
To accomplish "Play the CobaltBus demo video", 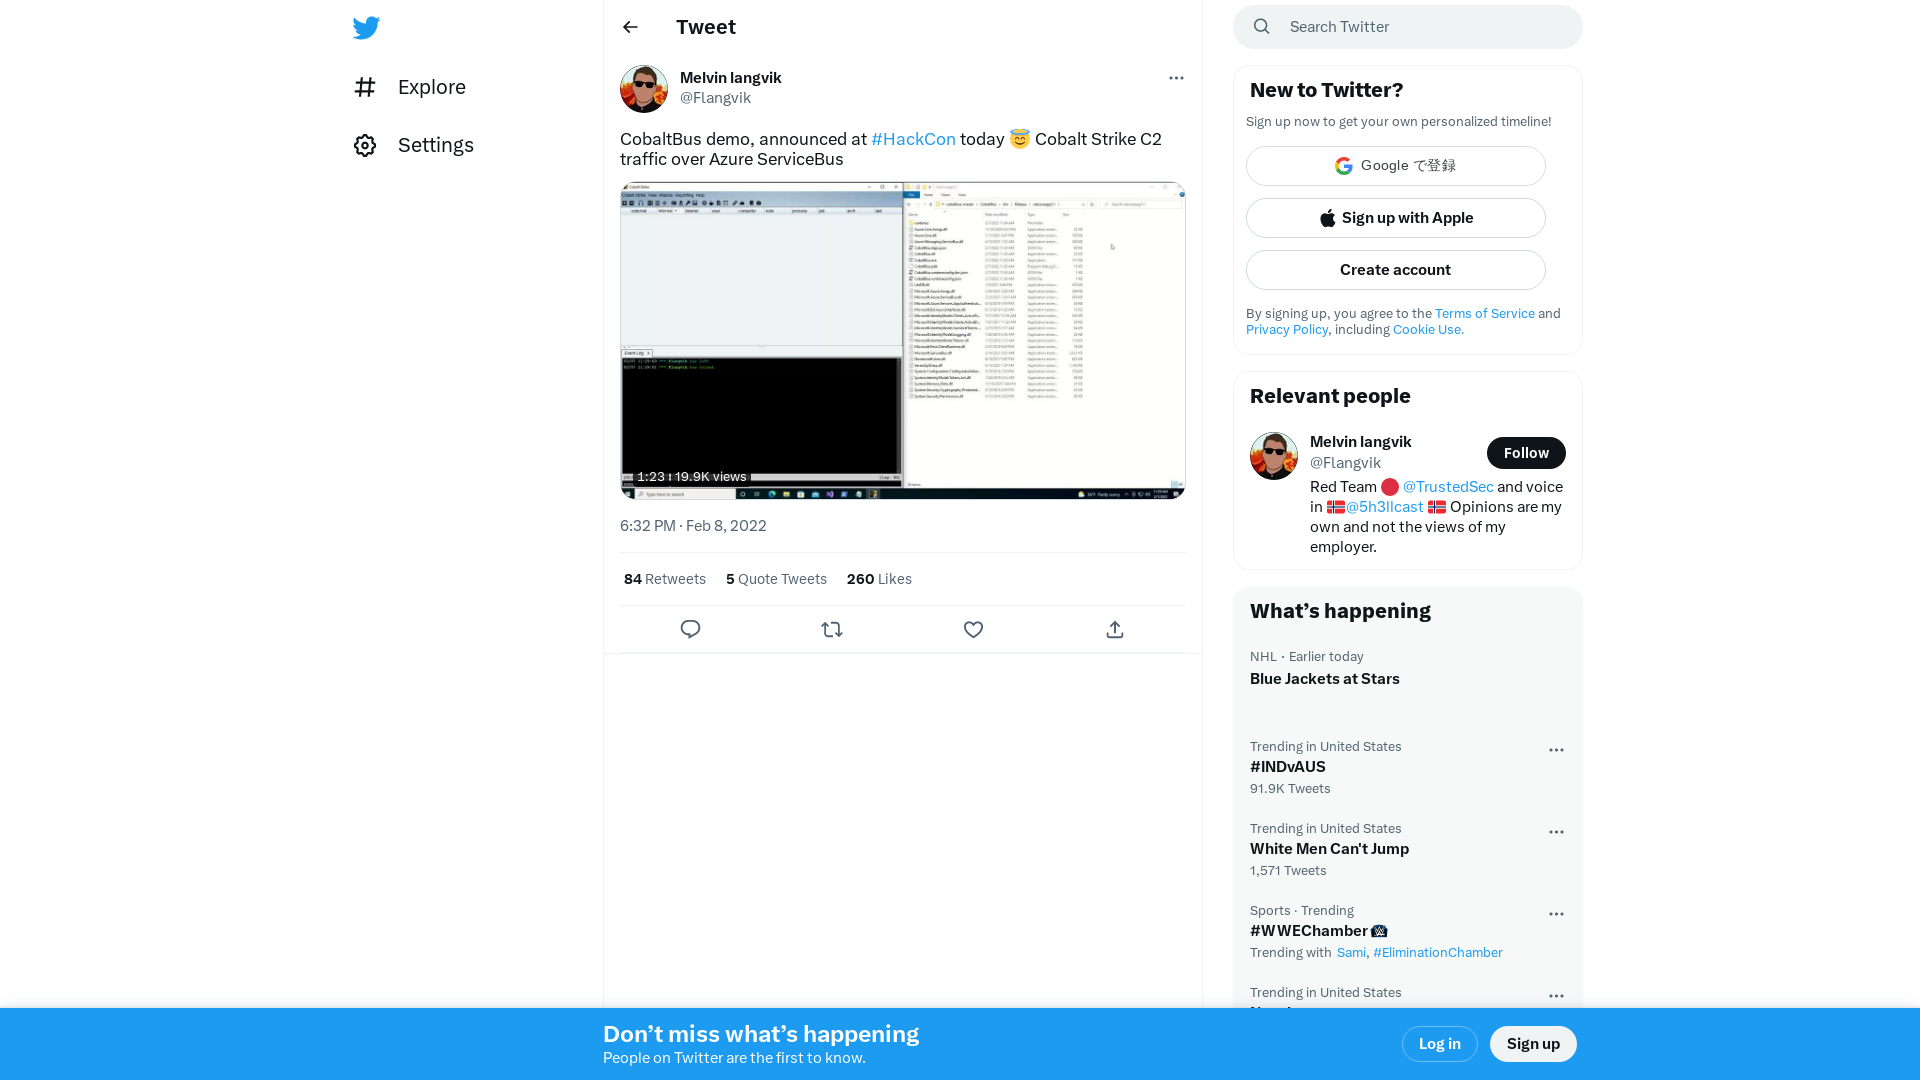I will [903, 340].
